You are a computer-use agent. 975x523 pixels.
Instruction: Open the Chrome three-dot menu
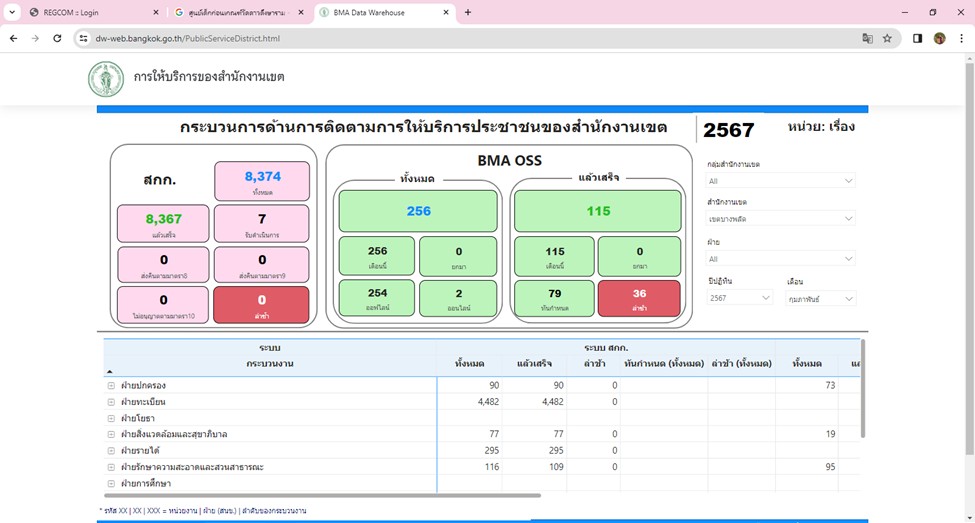pyautogui.click(x=961, y=38)
